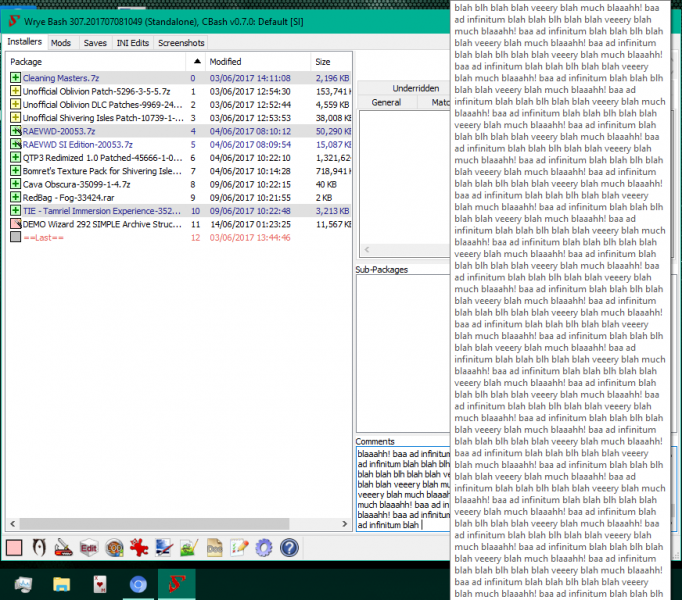682x600 pixels.
Task: Click the 153,741 size value
Action: [333, 92]
